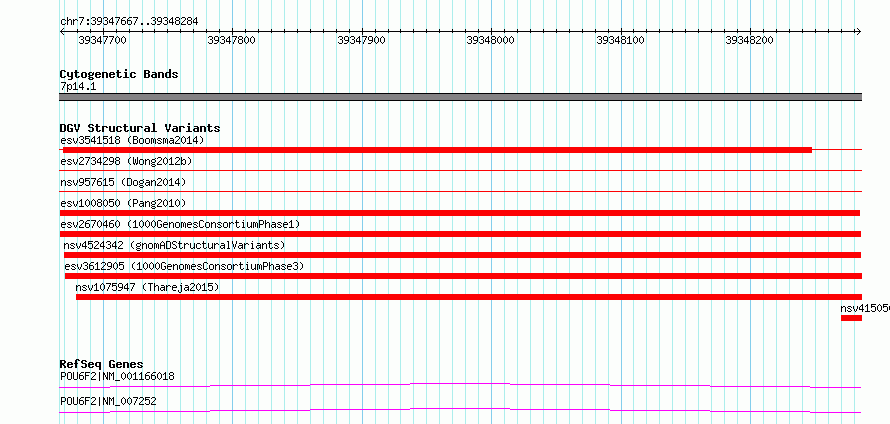Click the 39347800 ruler coordinate

[232, 40]
